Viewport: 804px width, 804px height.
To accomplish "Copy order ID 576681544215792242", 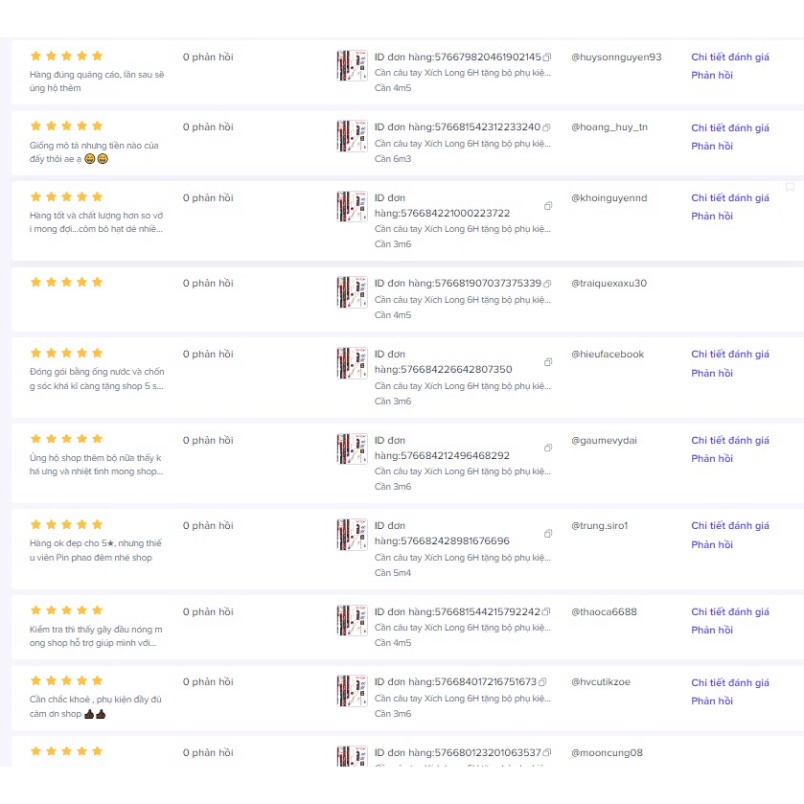I will 547,612.
